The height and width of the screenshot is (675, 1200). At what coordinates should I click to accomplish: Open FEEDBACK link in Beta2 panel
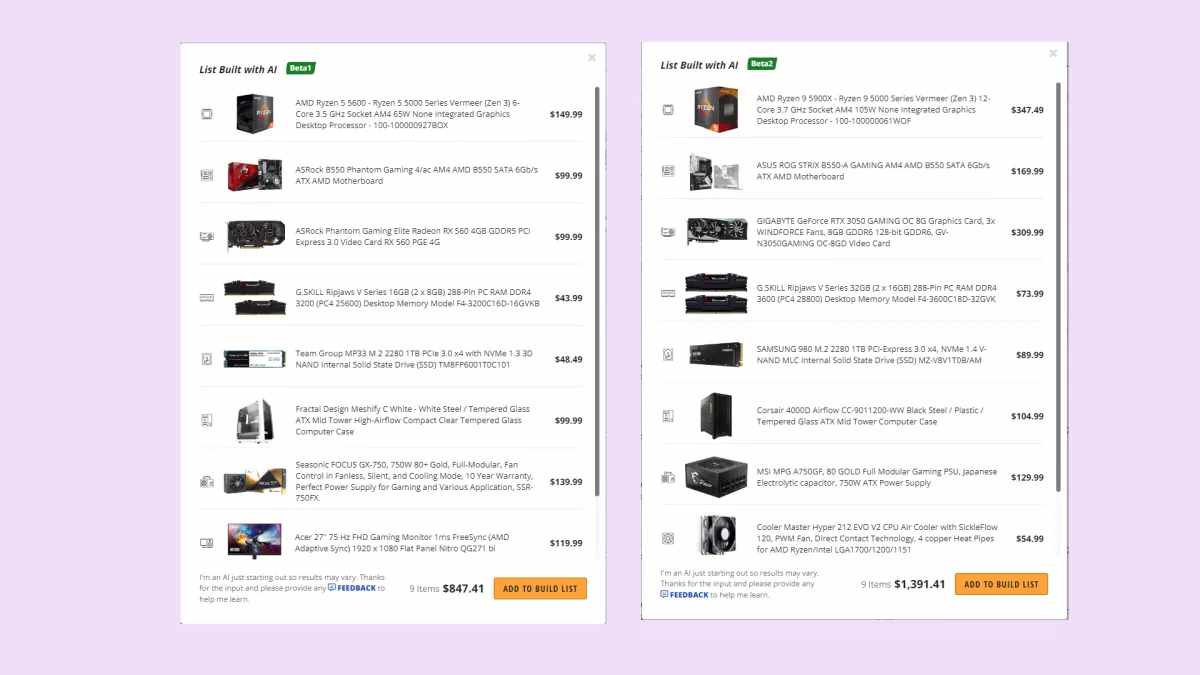point(689,594)
